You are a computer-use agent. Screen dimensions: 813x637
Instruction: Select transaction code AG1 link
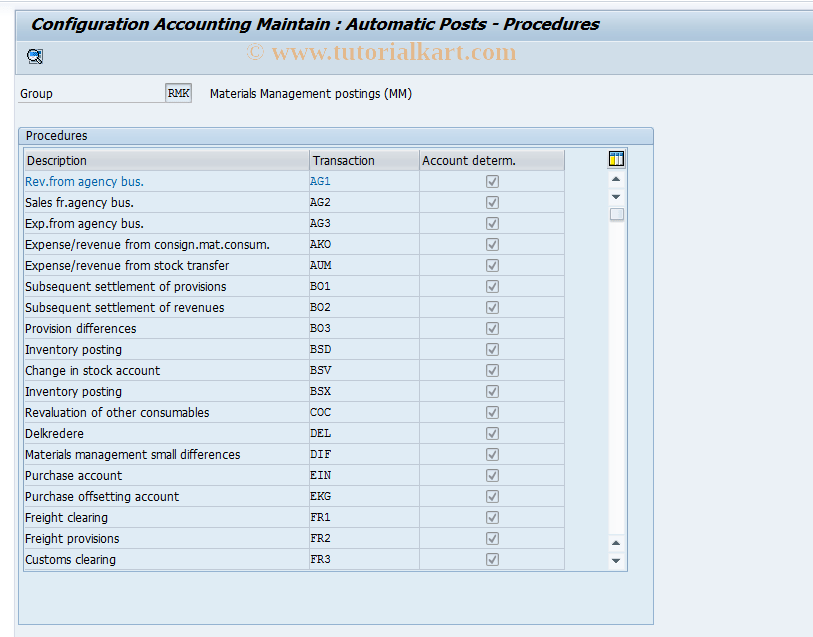pyautogui.click(x=319, y=181)
